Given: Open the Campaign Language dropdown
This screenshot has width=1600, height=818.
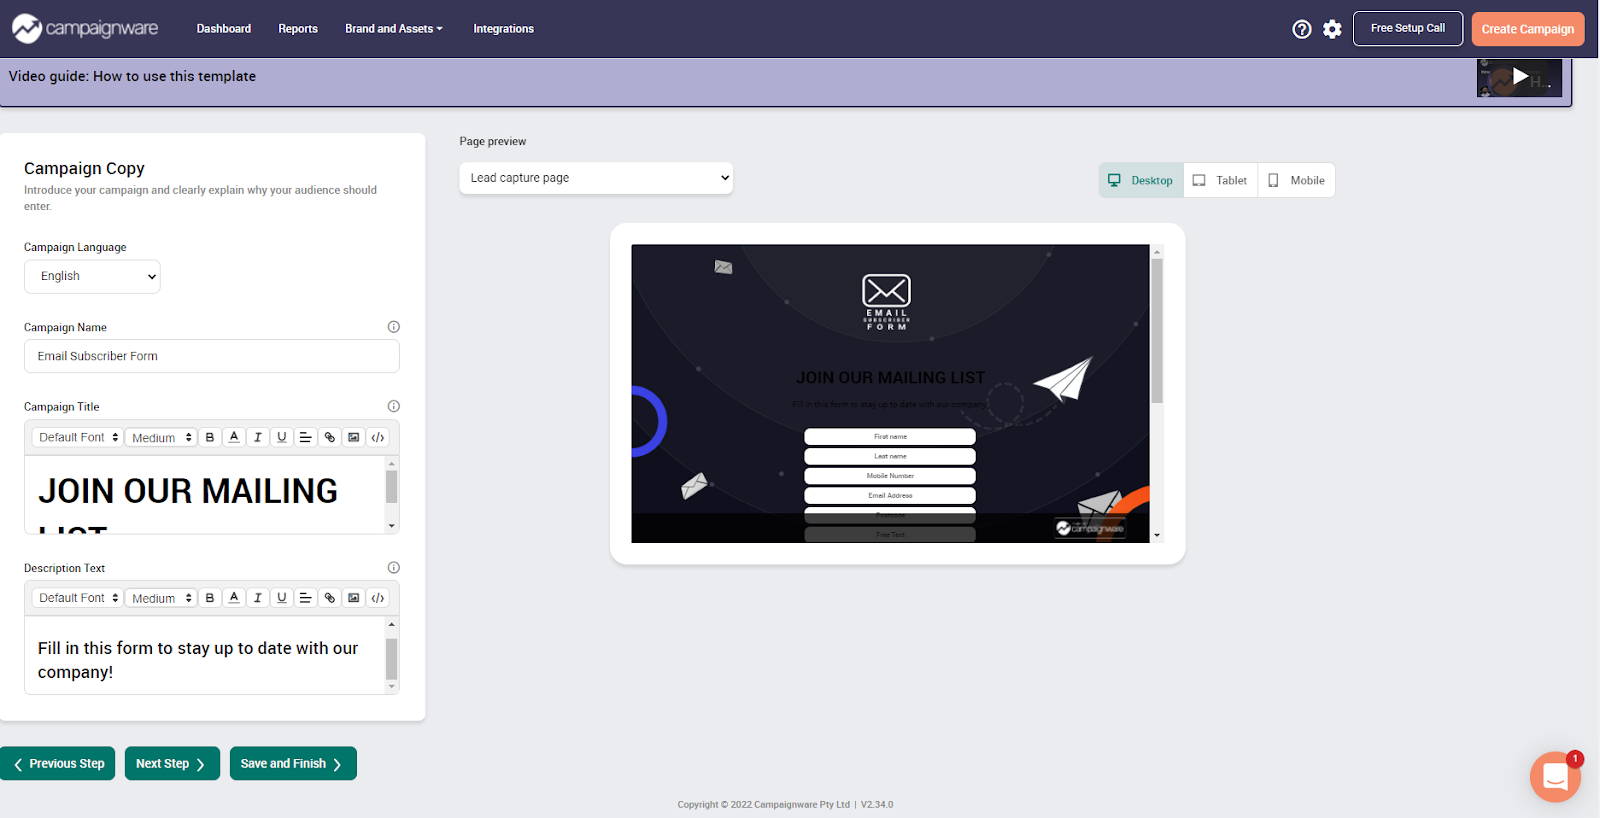Looking at the screenshot, I should pyautogui.click(x=92, y=277).
